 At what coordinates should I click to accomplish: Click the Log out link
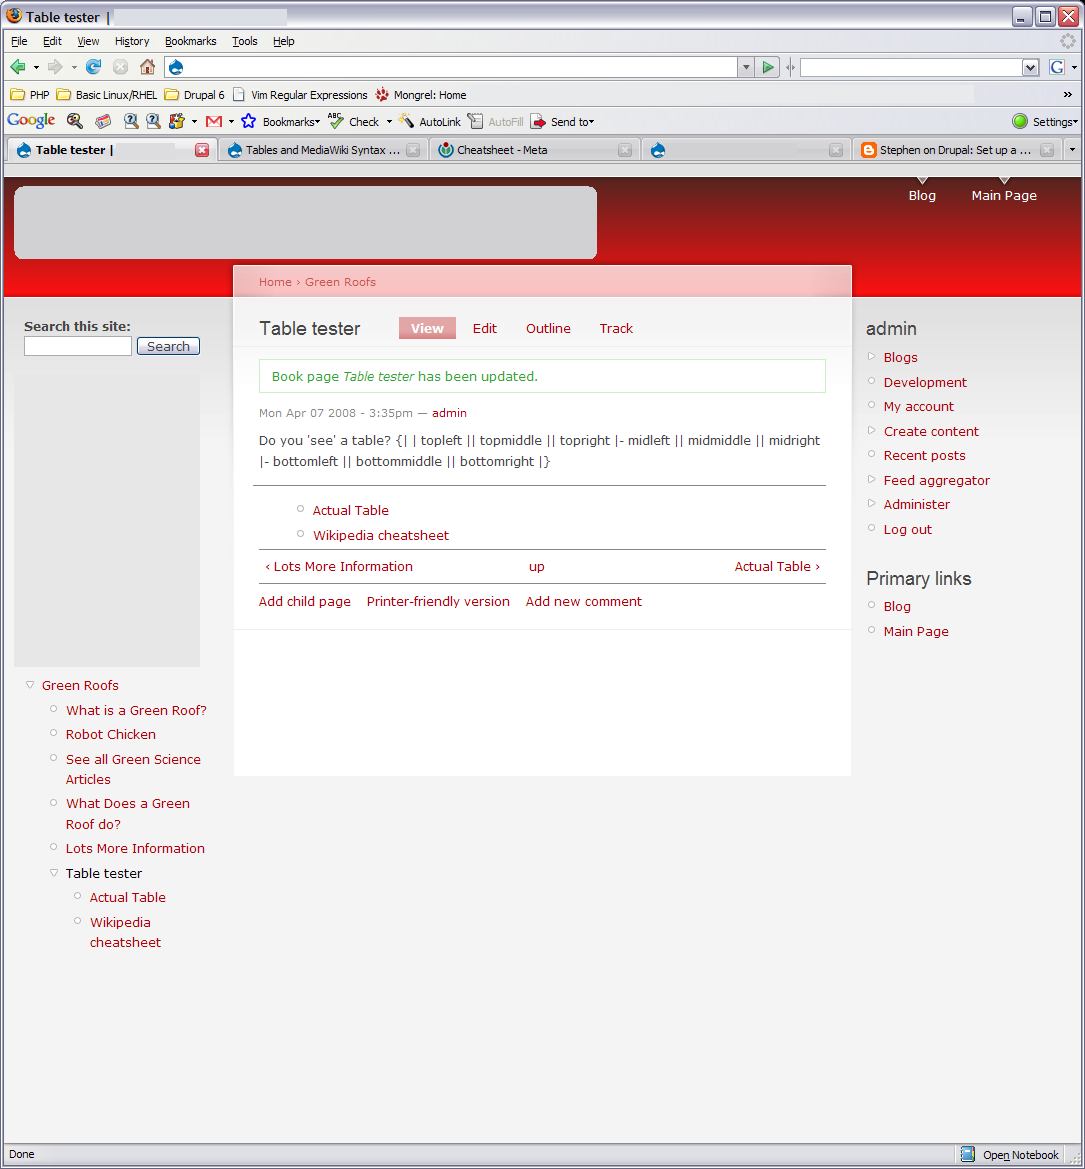(x=908, y=529)
